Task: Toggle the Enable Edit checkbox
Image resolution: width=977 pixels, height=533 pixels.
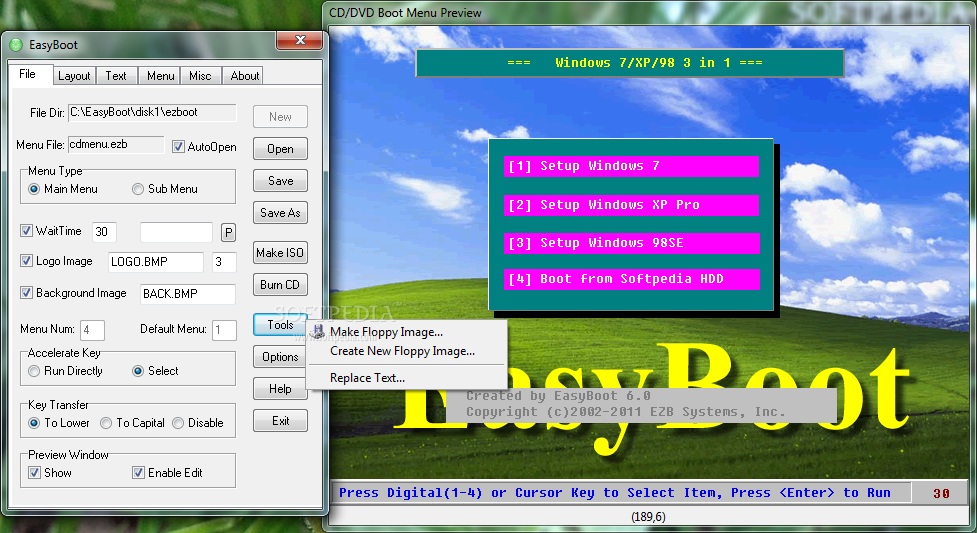Action: [x=138, y=473]
